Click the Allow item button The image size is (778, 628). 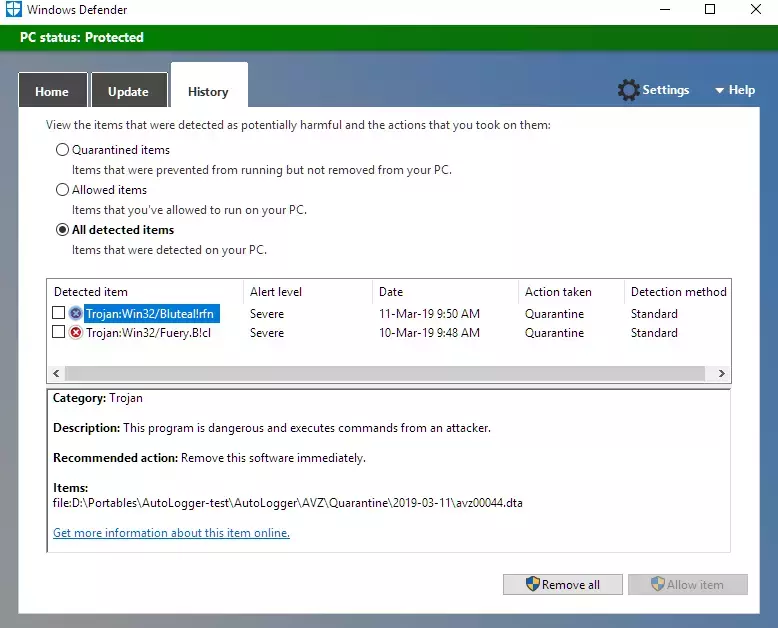click(x=688, y=584)
